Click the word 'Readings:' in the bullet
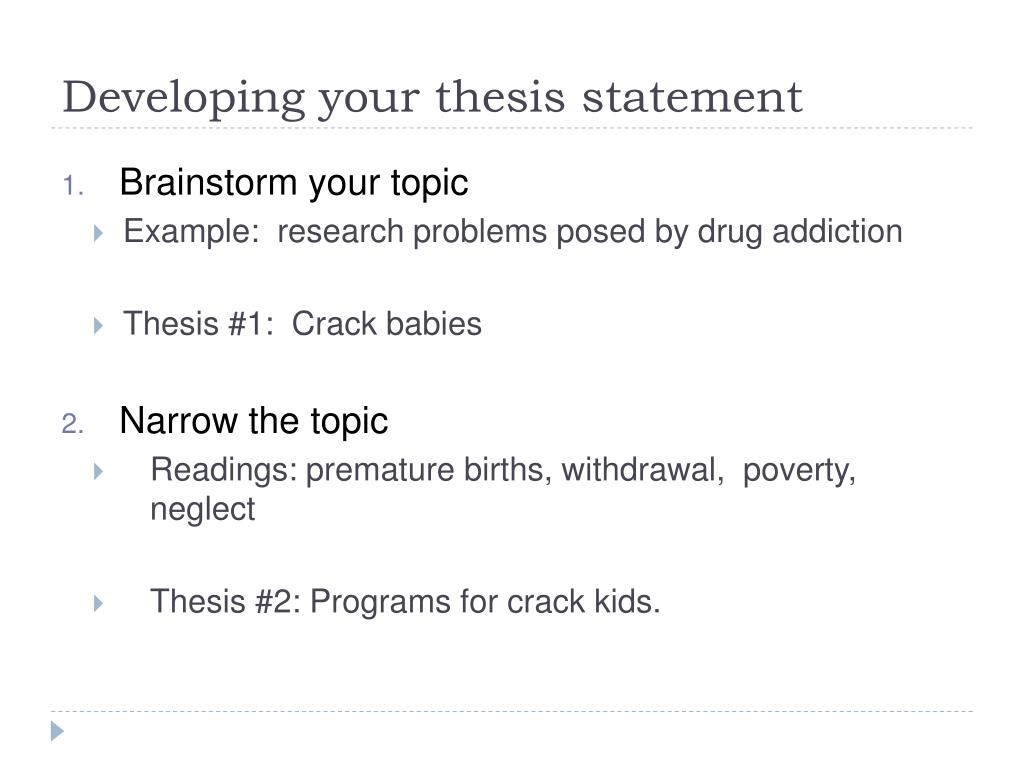 (x=224, y=471)
